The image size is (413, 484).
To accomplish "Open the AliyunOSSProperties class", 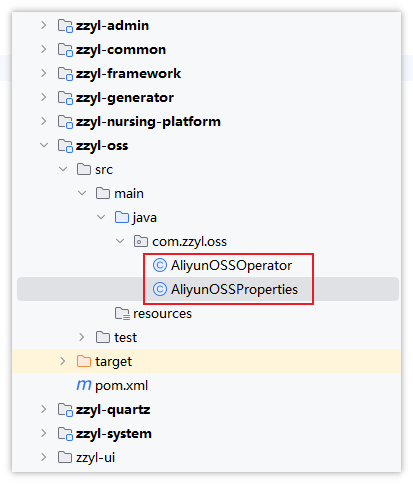I will 234,290.
